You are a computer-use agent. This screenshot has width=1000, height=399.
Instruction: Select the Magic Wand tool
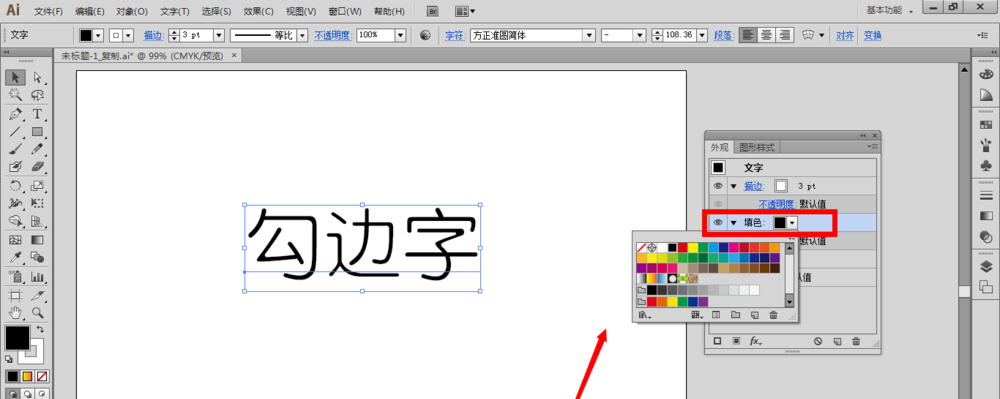pos(15,95)
